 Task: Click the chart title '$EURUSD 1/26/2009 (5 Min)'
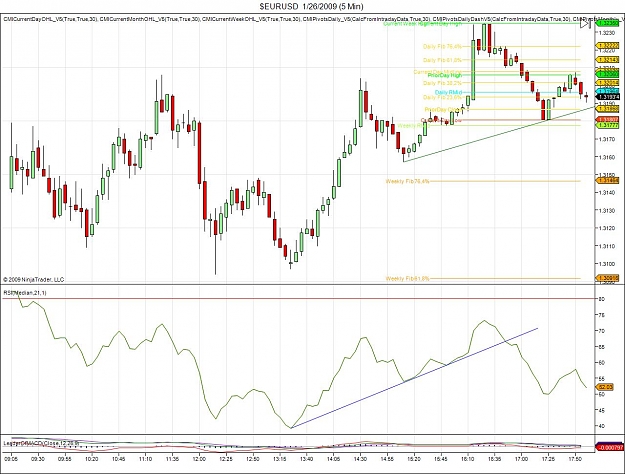[x=311, y=6]
